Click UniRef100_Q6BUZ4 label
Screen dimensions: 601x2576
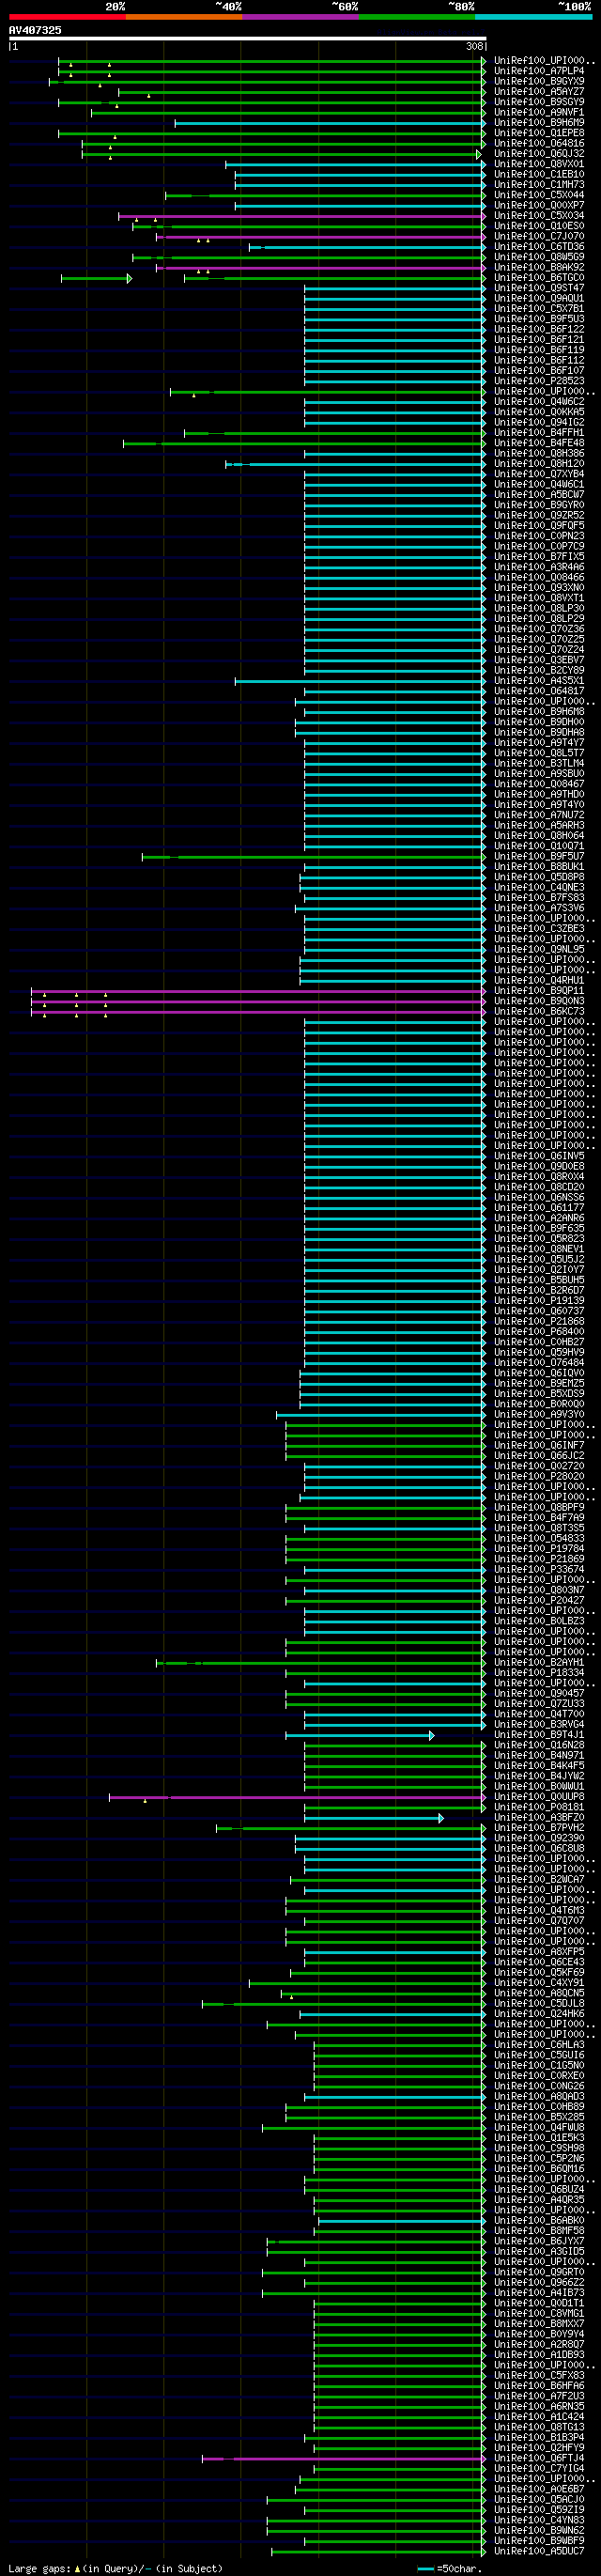point(539,2190)
